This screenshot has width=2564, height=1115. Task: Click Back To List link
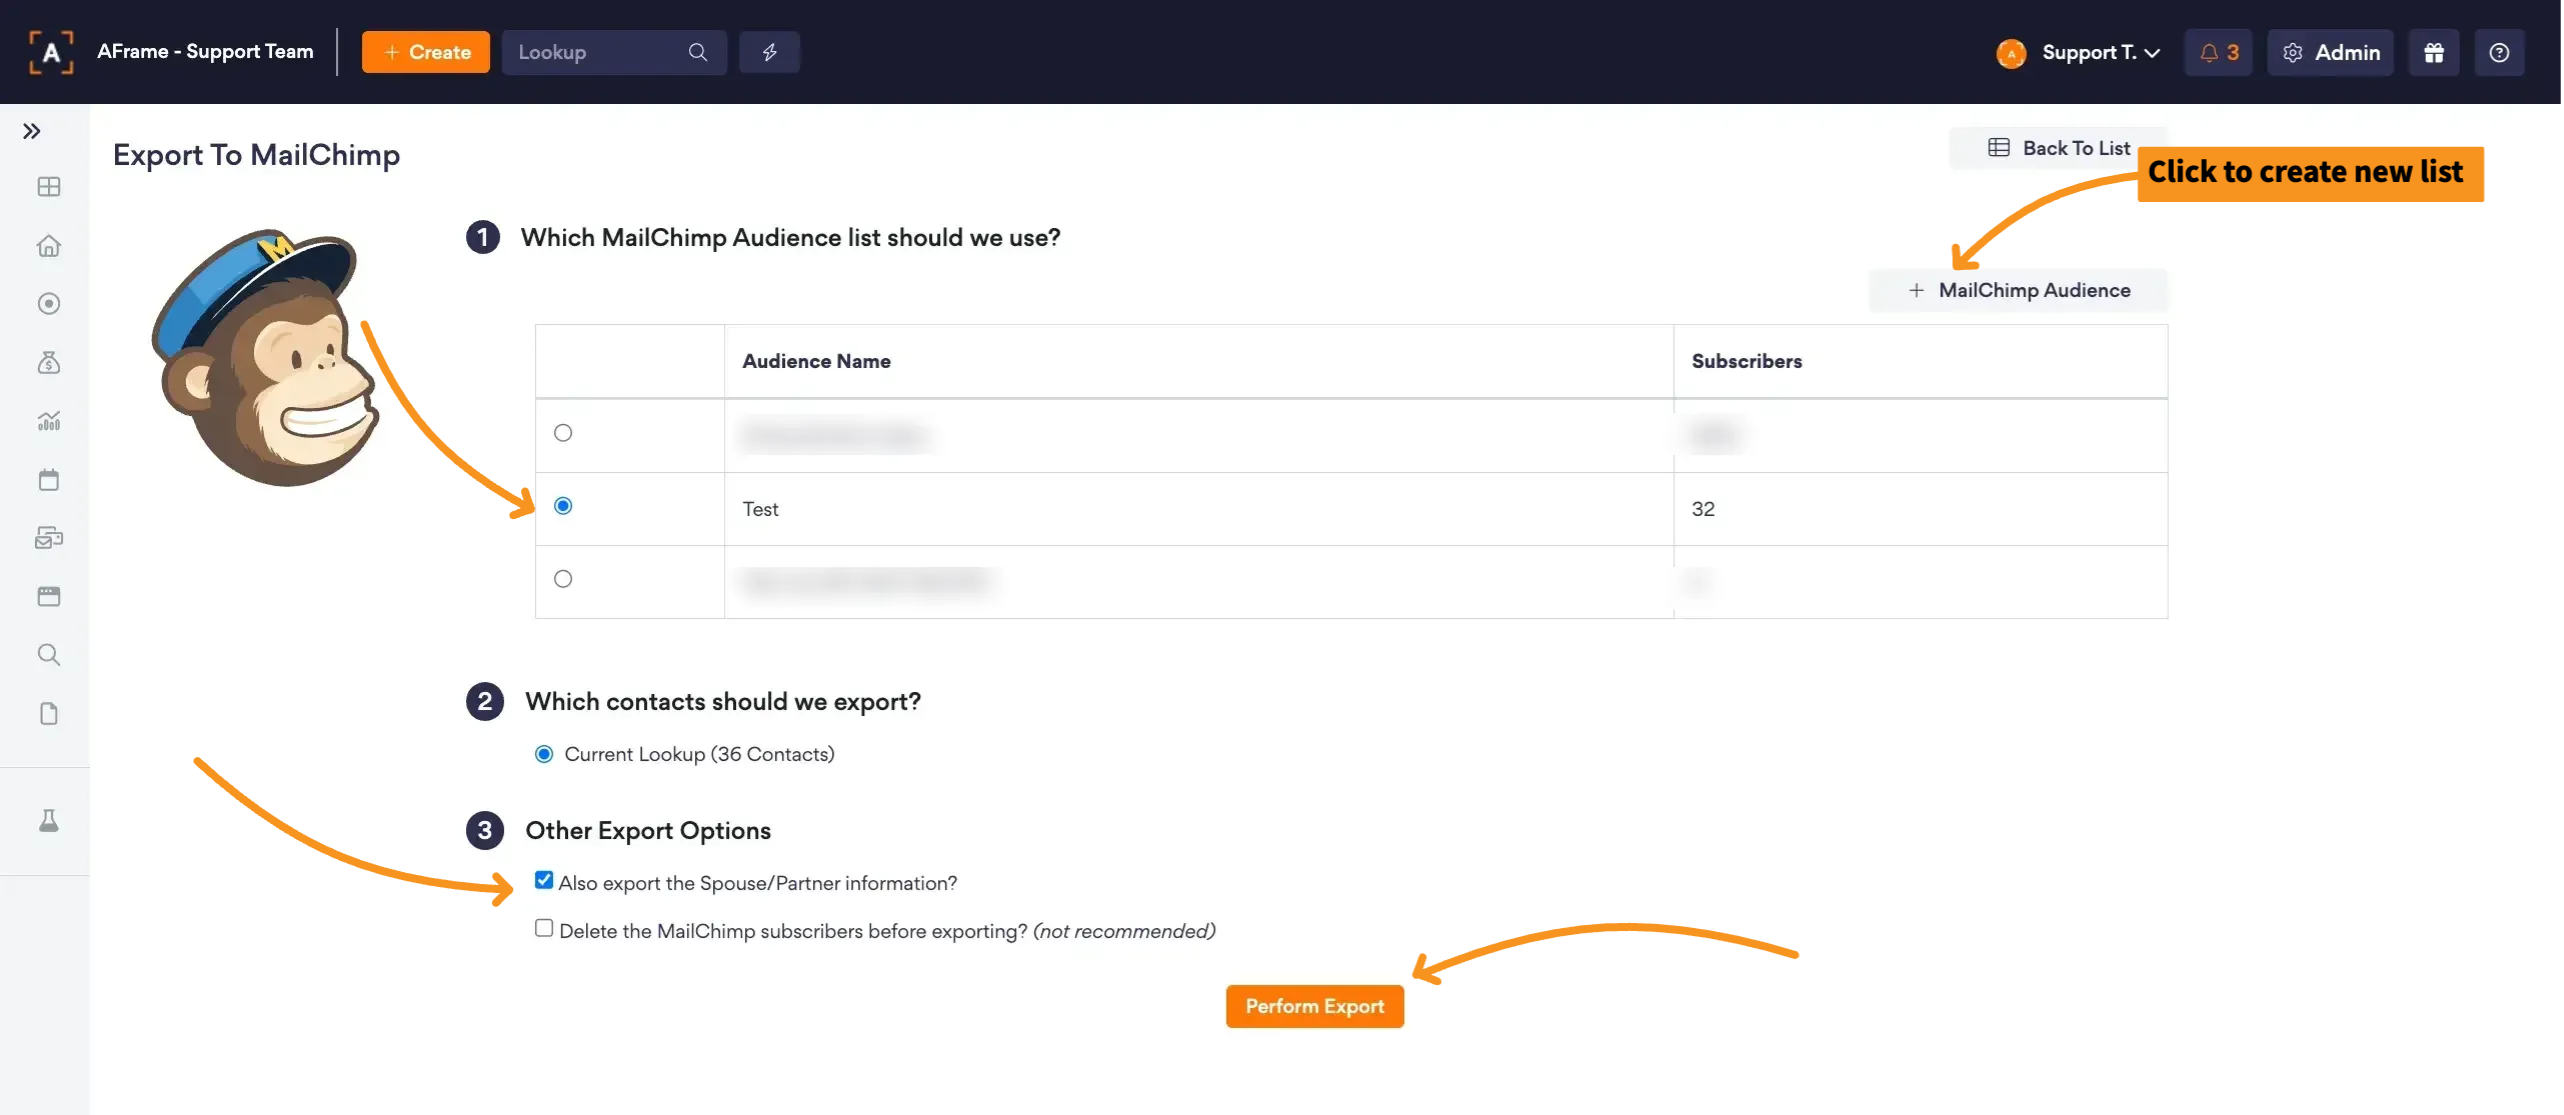tap(2059, 148)
